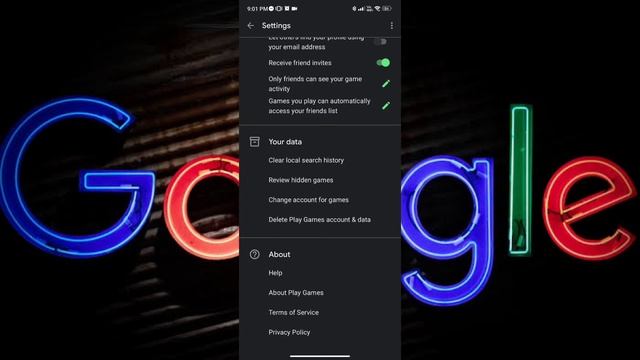Open the Help entry
Viewport: 640px width, 360px height.
pos(275,273)
